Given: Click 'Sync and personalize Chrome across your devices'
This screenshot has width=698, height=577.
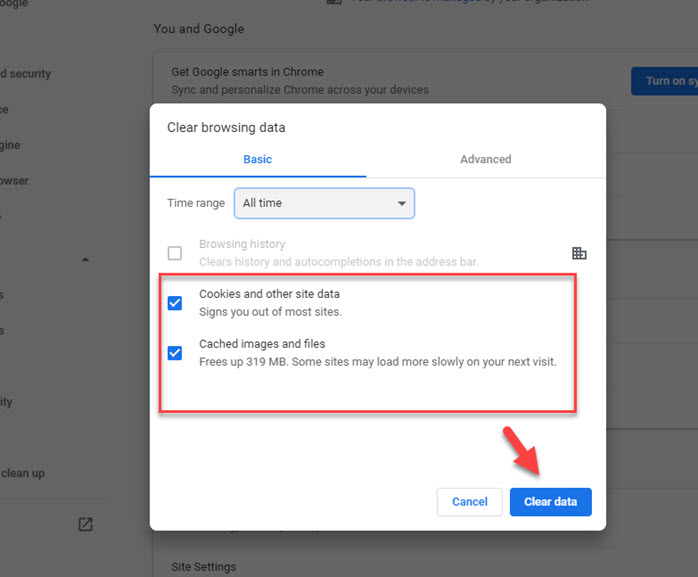Looking at the screenshot, I should tap(300, 90).
